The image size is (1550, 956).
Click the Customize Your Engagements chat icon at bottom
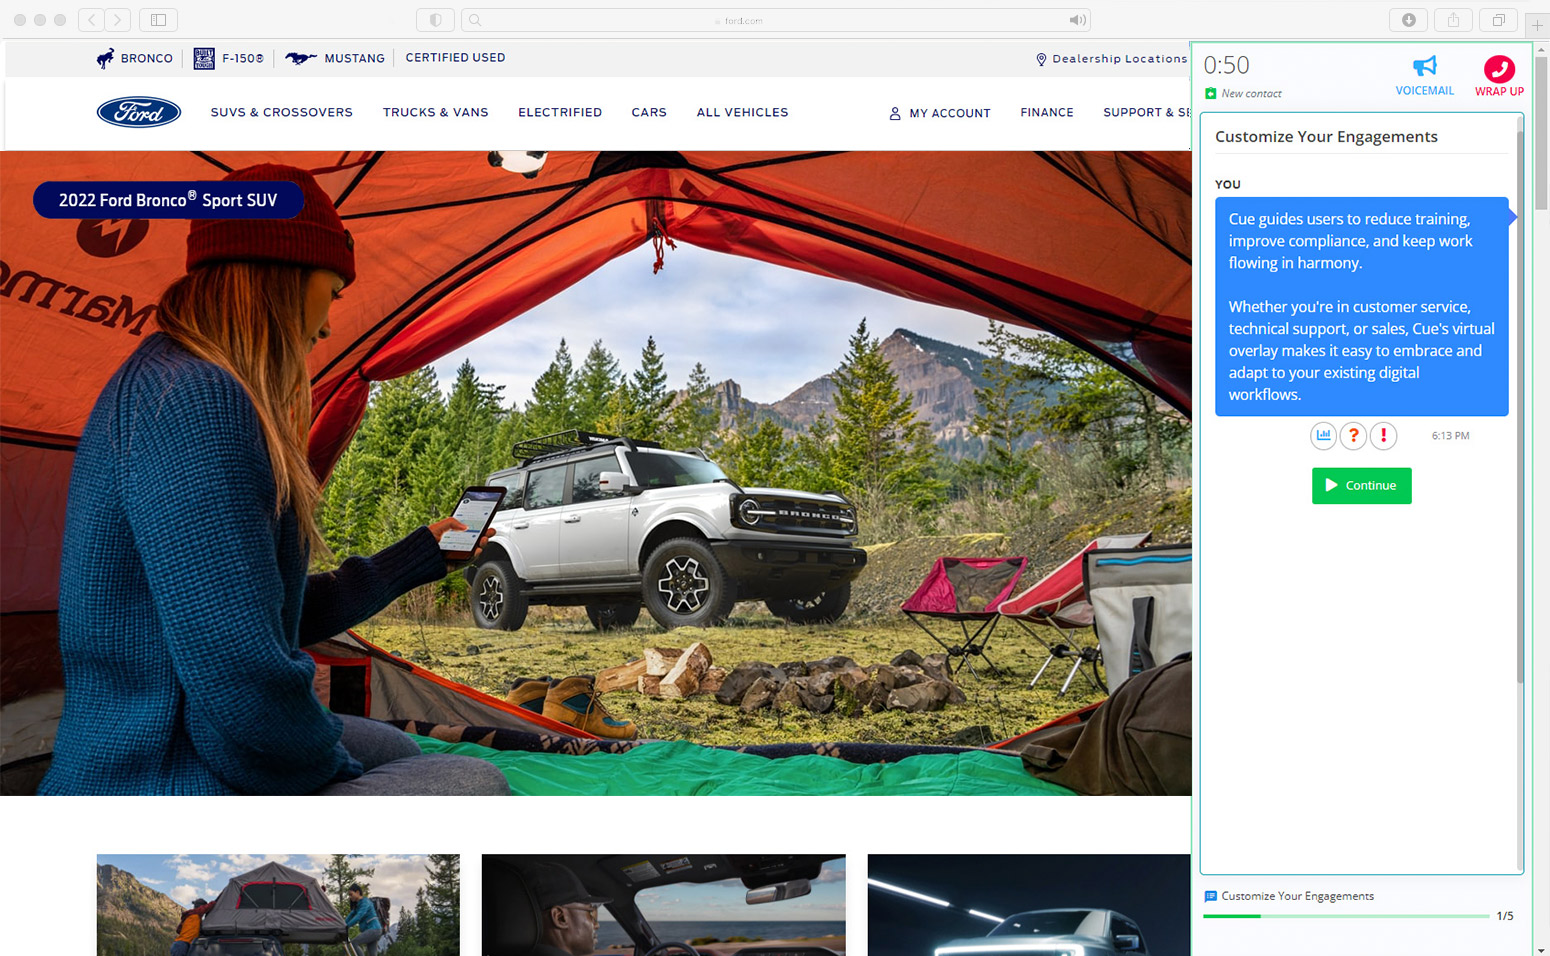[1210, 896]
